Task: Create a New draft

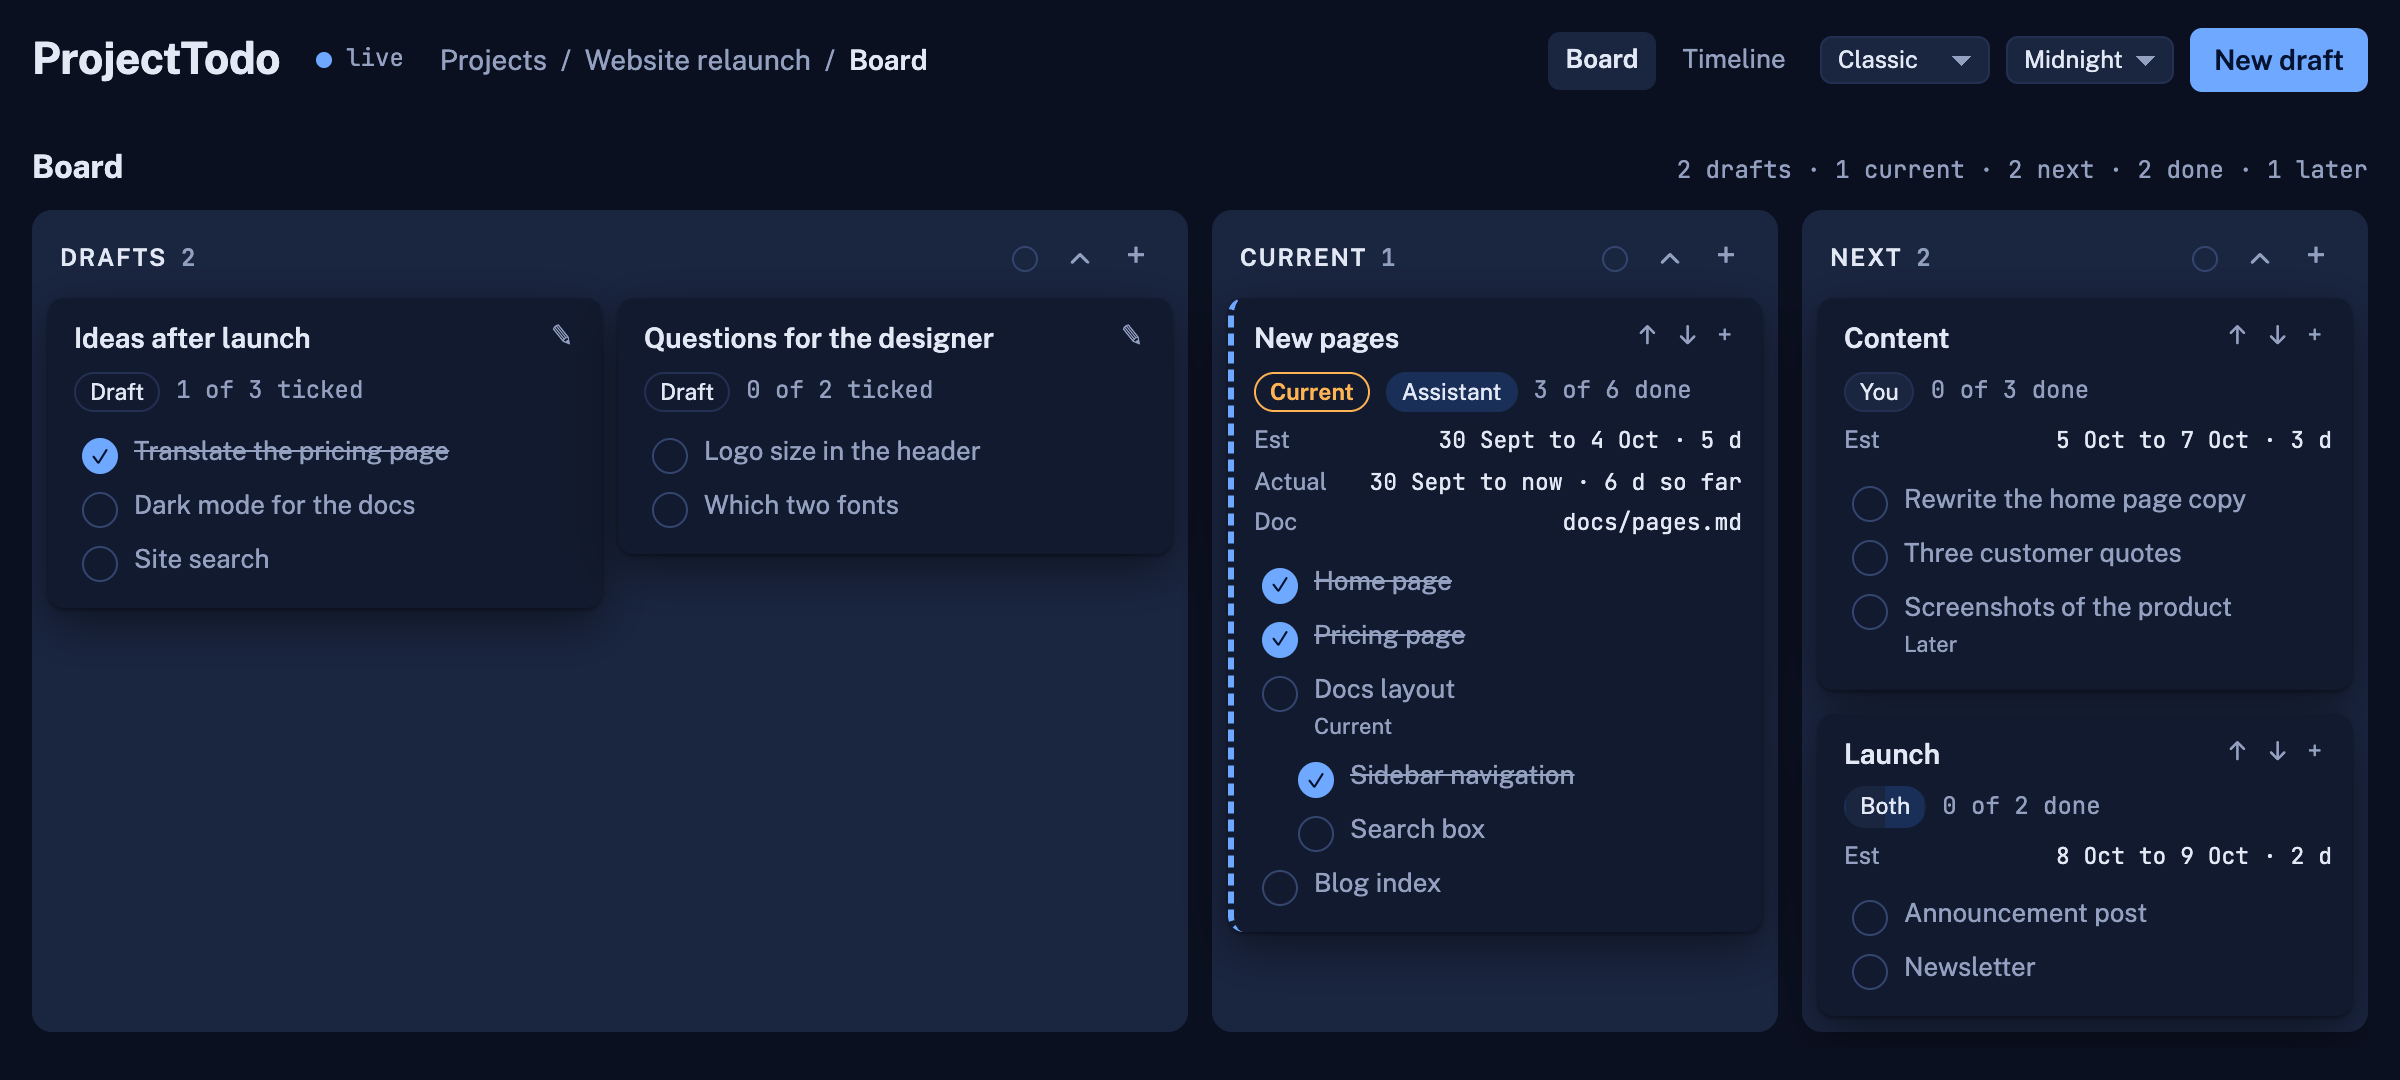Action: point(2278,60)
